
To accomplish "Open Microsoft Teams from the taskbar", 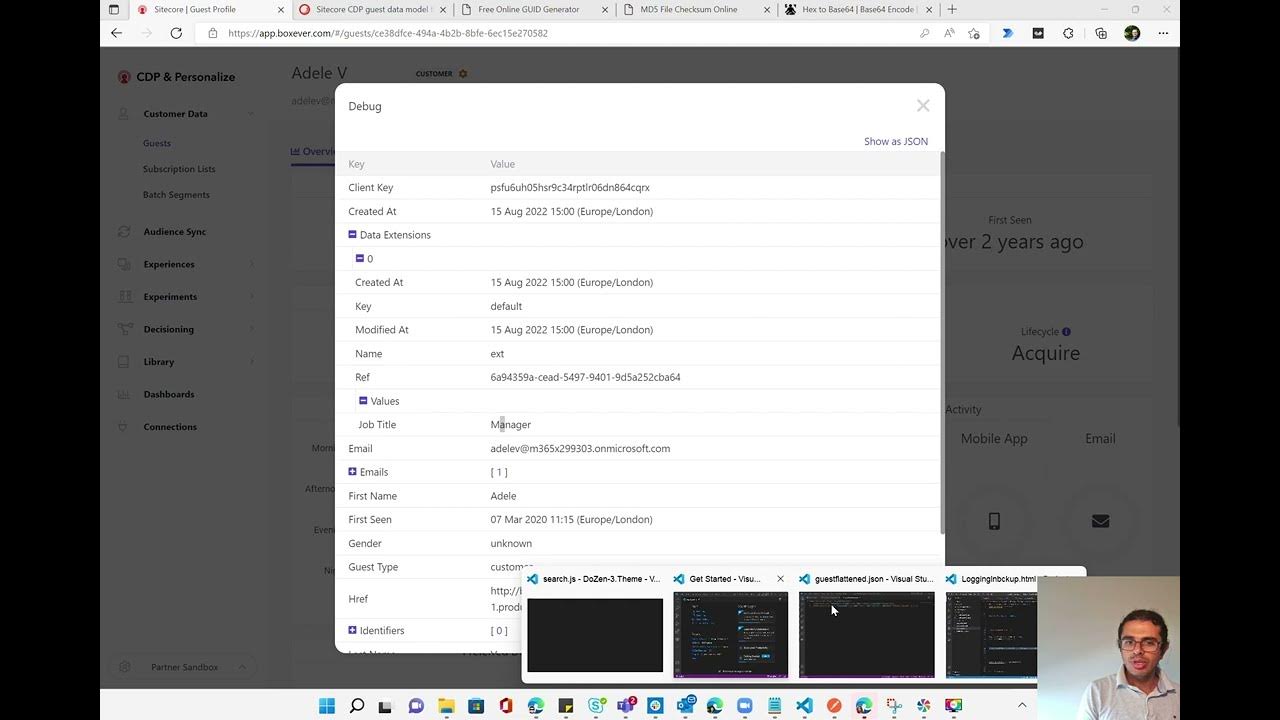I will (626, 706).
